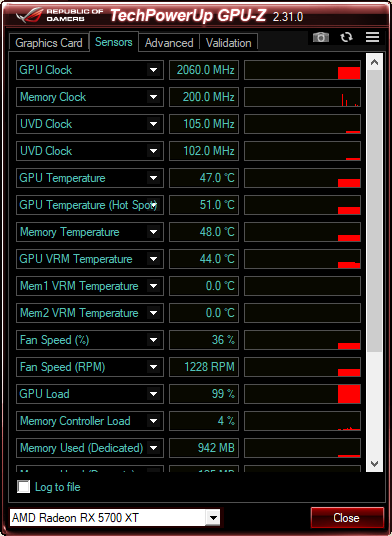Click the 942 MB memory used value
Screen dimensions: 392x536
pyautogui.click(x=204, y=448)
